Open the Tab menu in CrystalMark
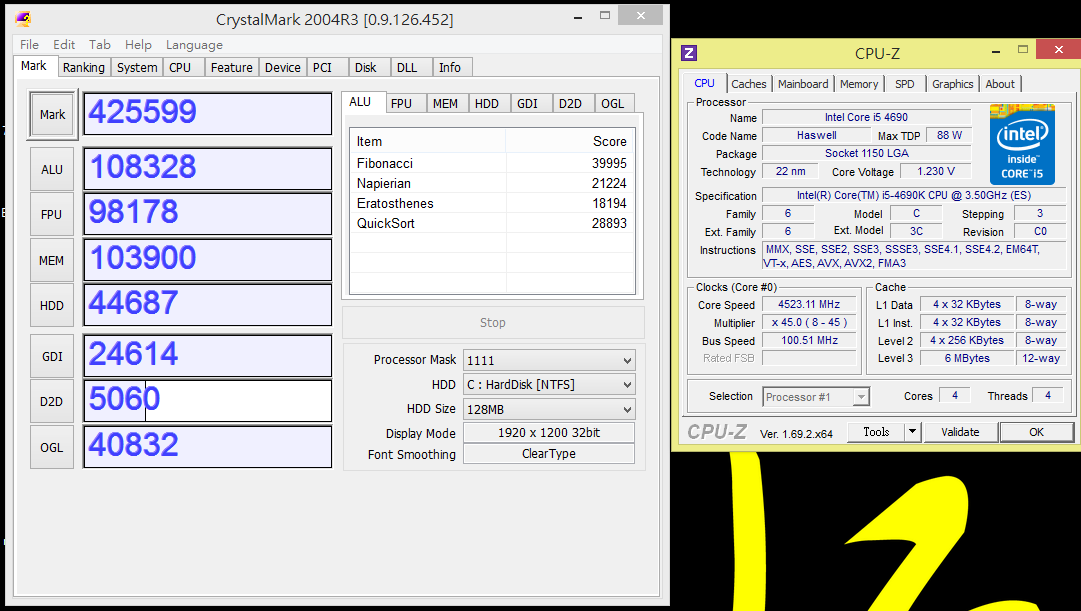The image size is (1081, 611). [x=100, y=45]
